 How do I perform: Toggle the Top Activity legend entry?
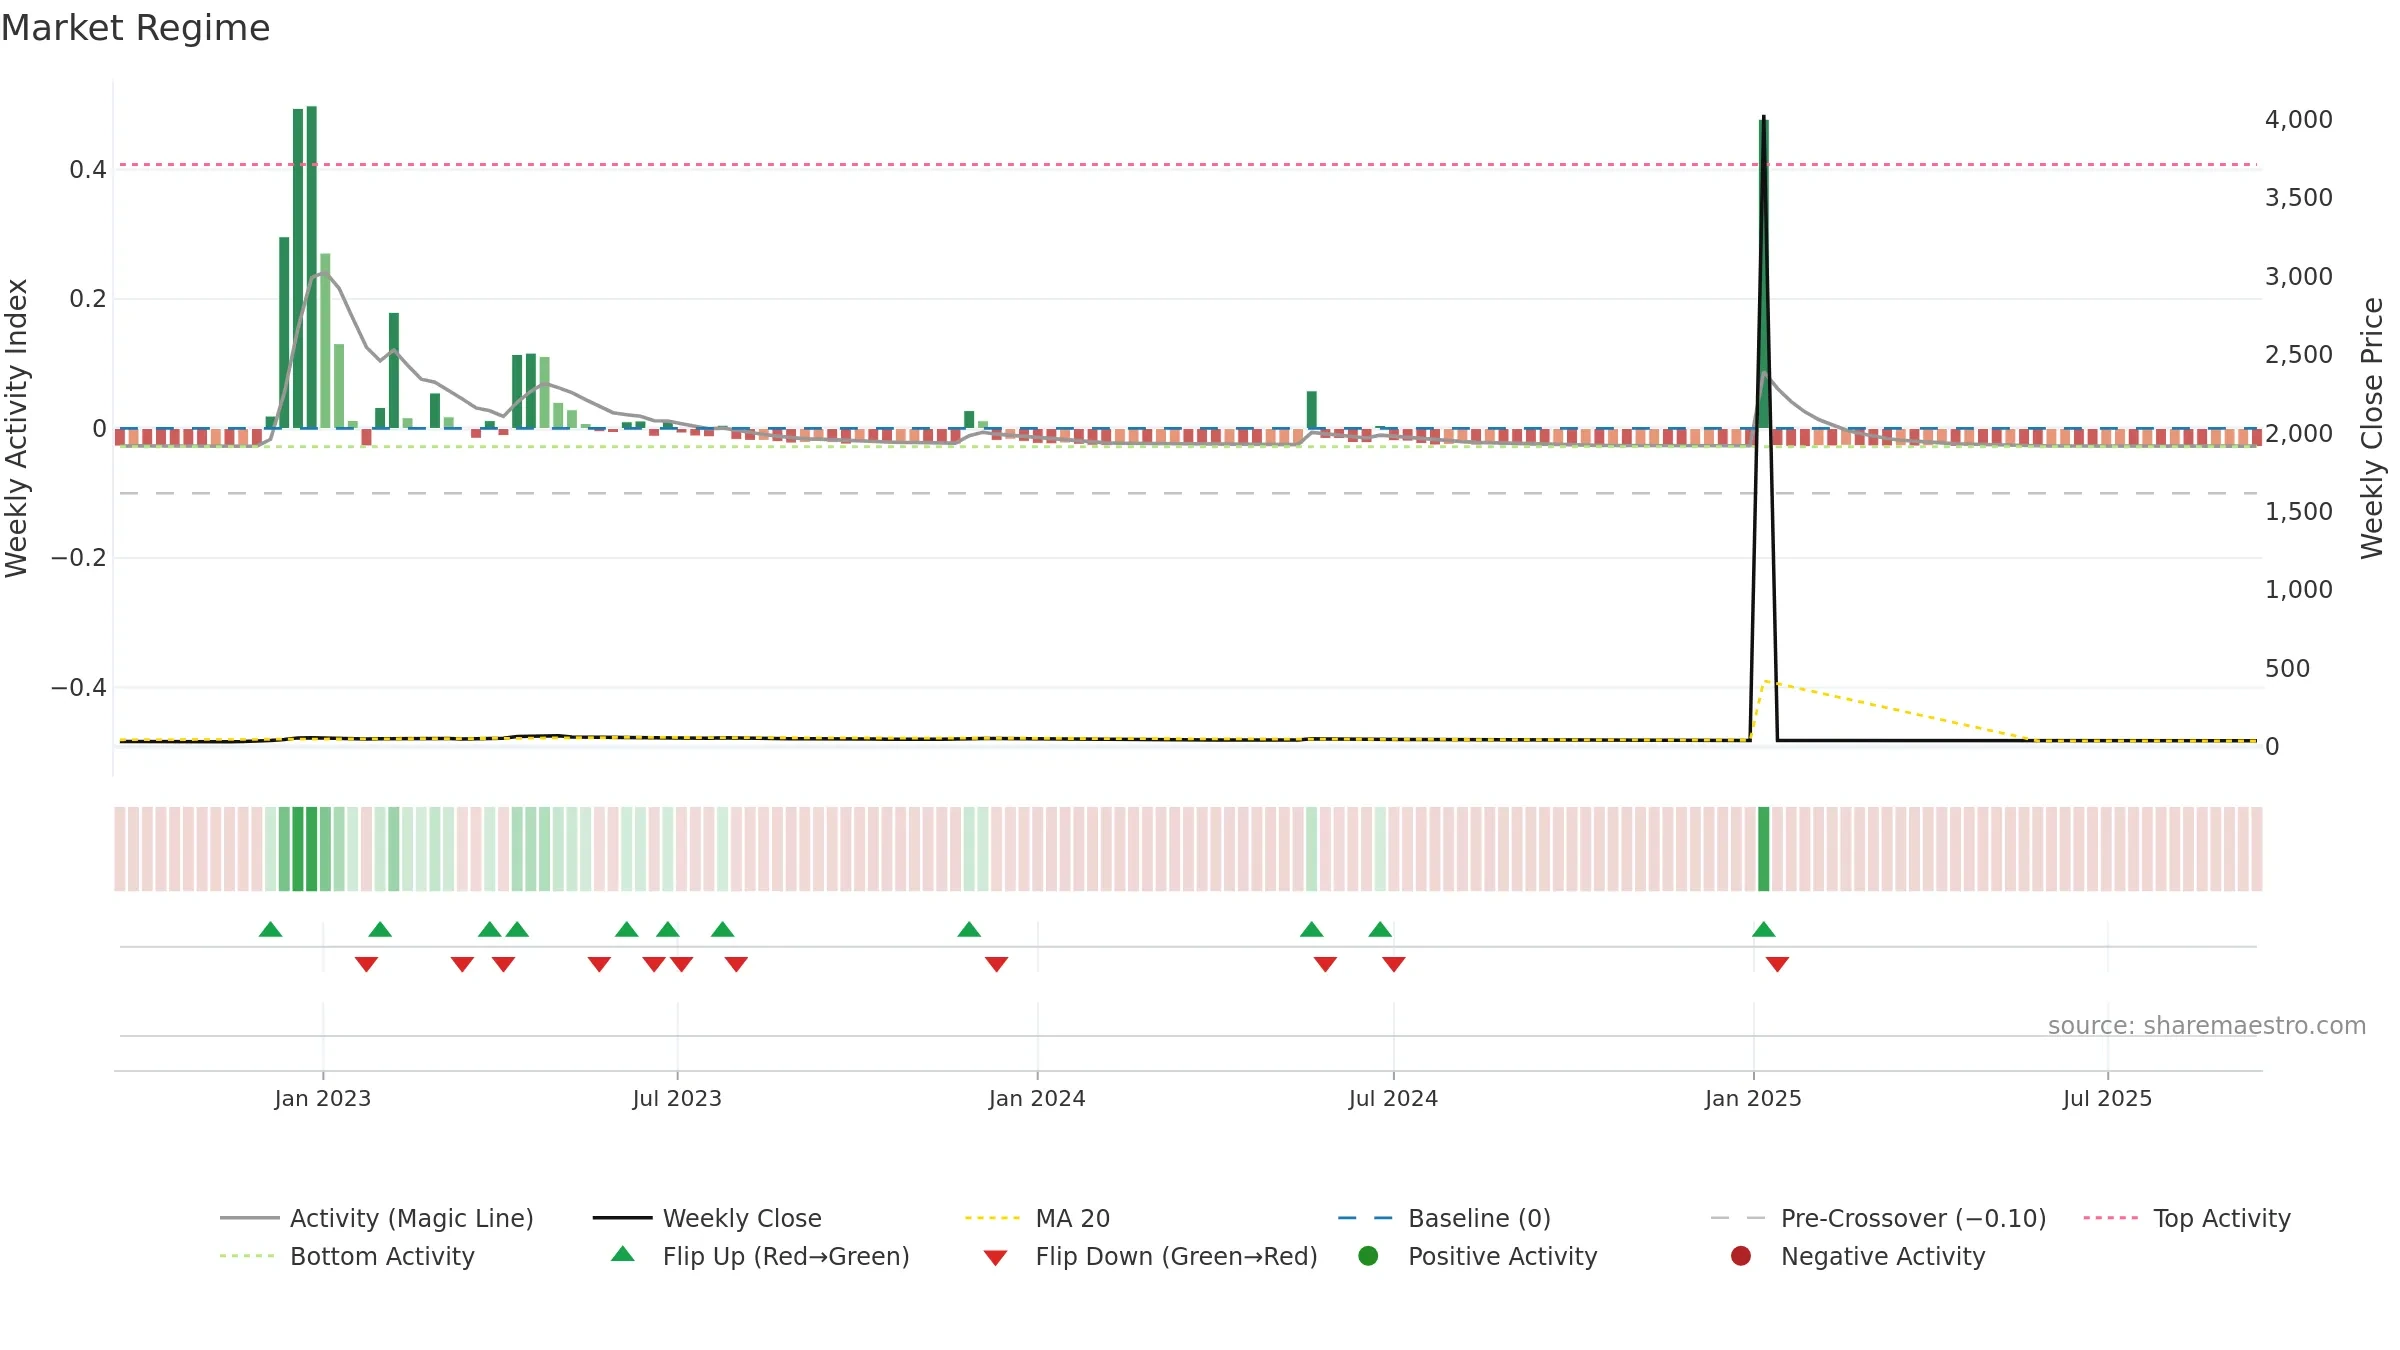click(2187, 1218)
